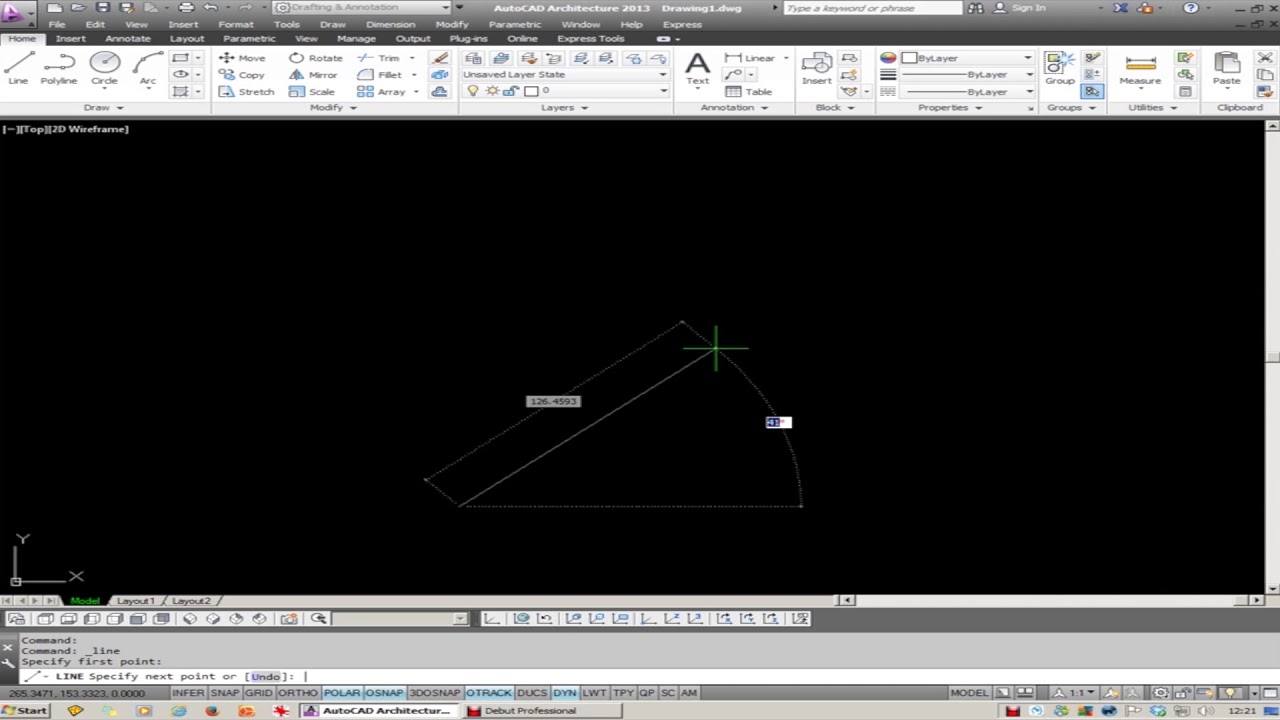Click the Move tool

[242, 58]
